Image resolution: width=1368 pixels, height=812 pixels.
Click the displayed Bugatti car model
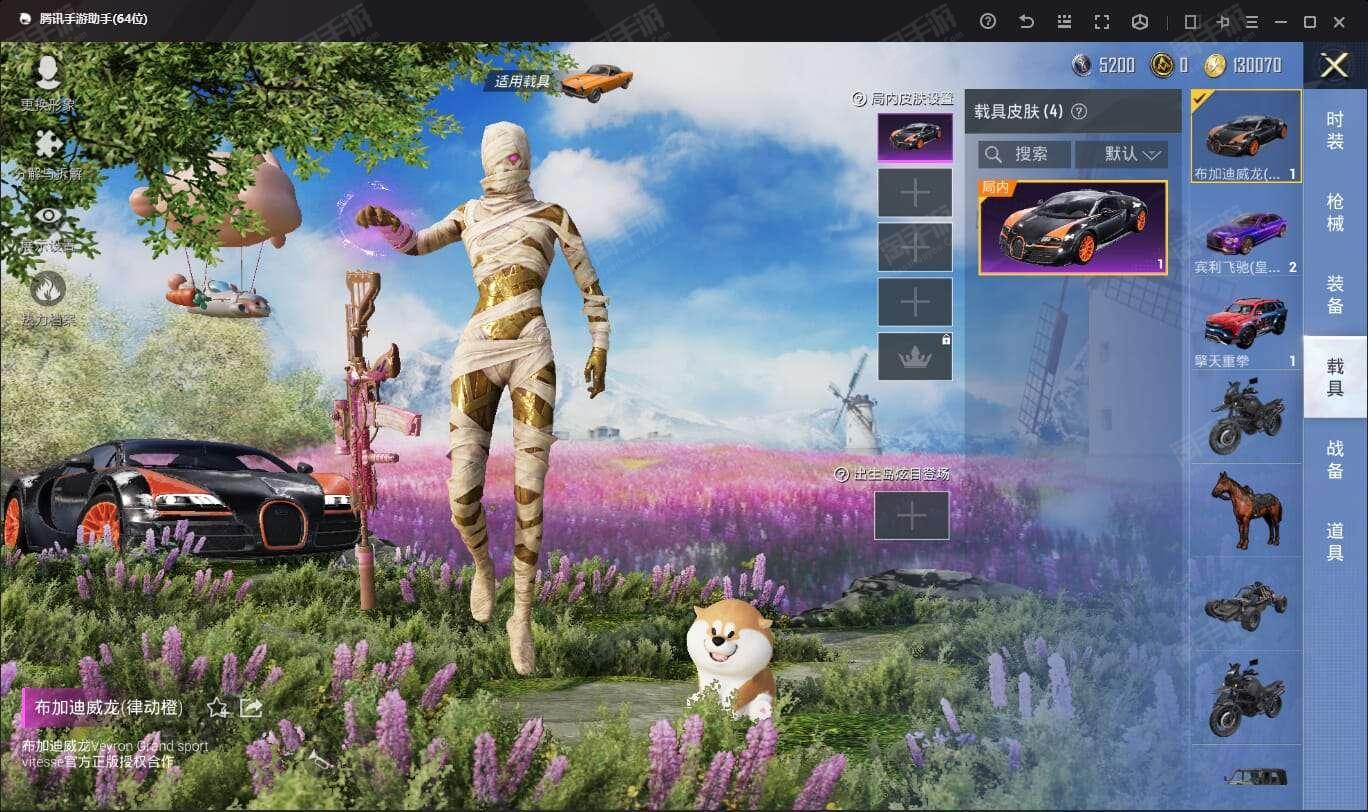click(180, 497)
